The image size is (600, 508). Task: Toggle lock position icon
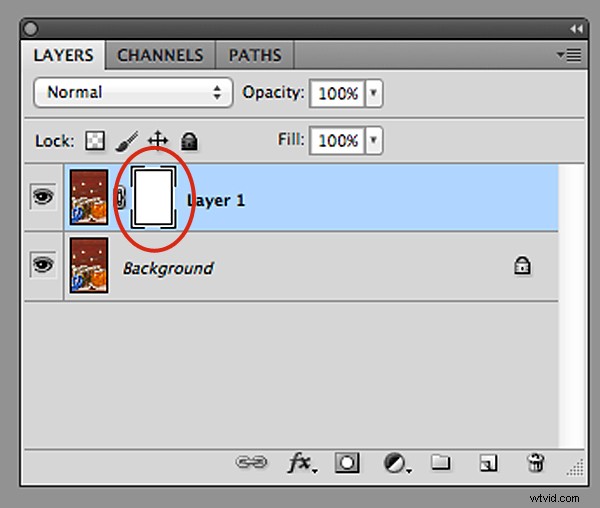[x=158, y=141]
